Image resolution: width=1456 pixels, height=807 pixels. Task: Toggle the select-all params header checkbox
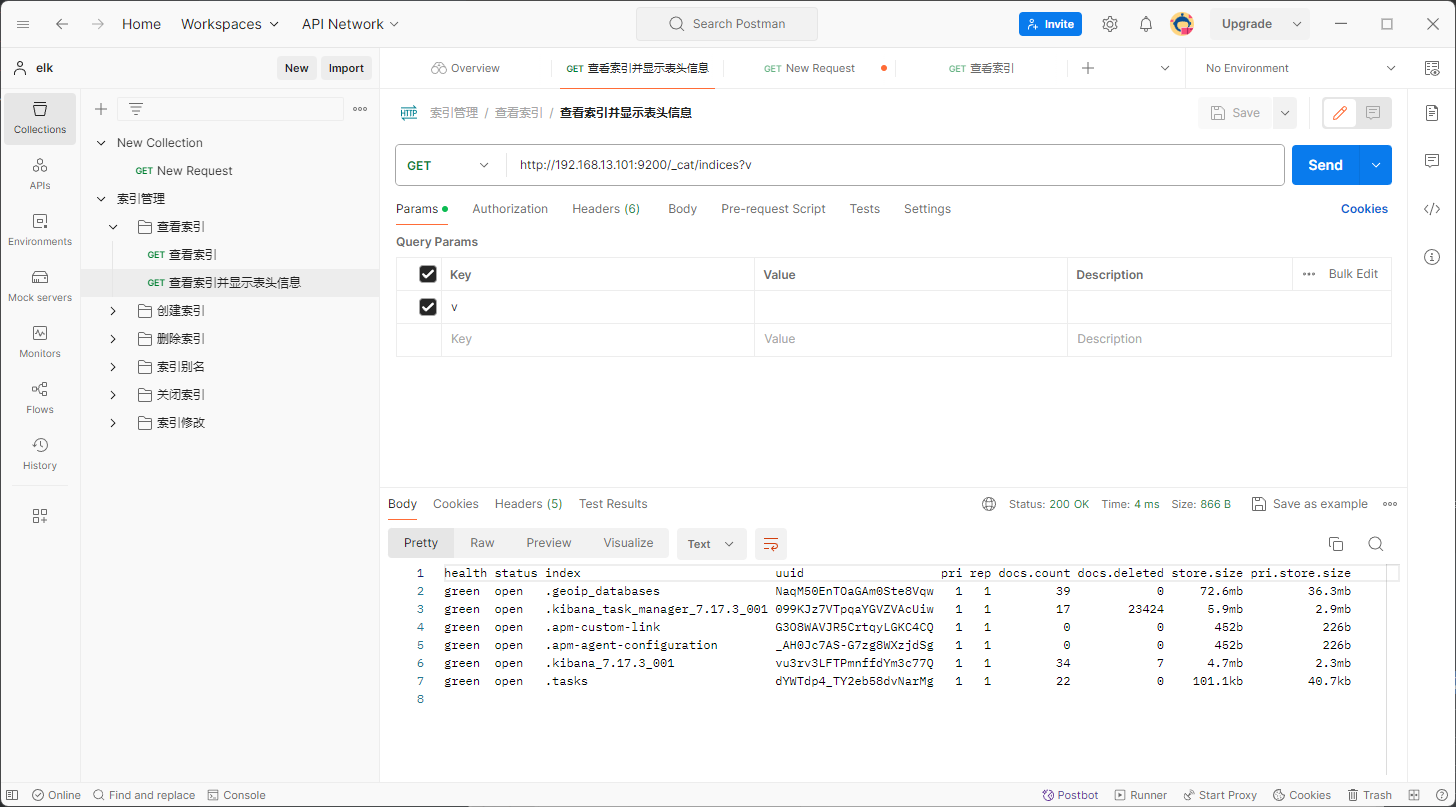428,274
